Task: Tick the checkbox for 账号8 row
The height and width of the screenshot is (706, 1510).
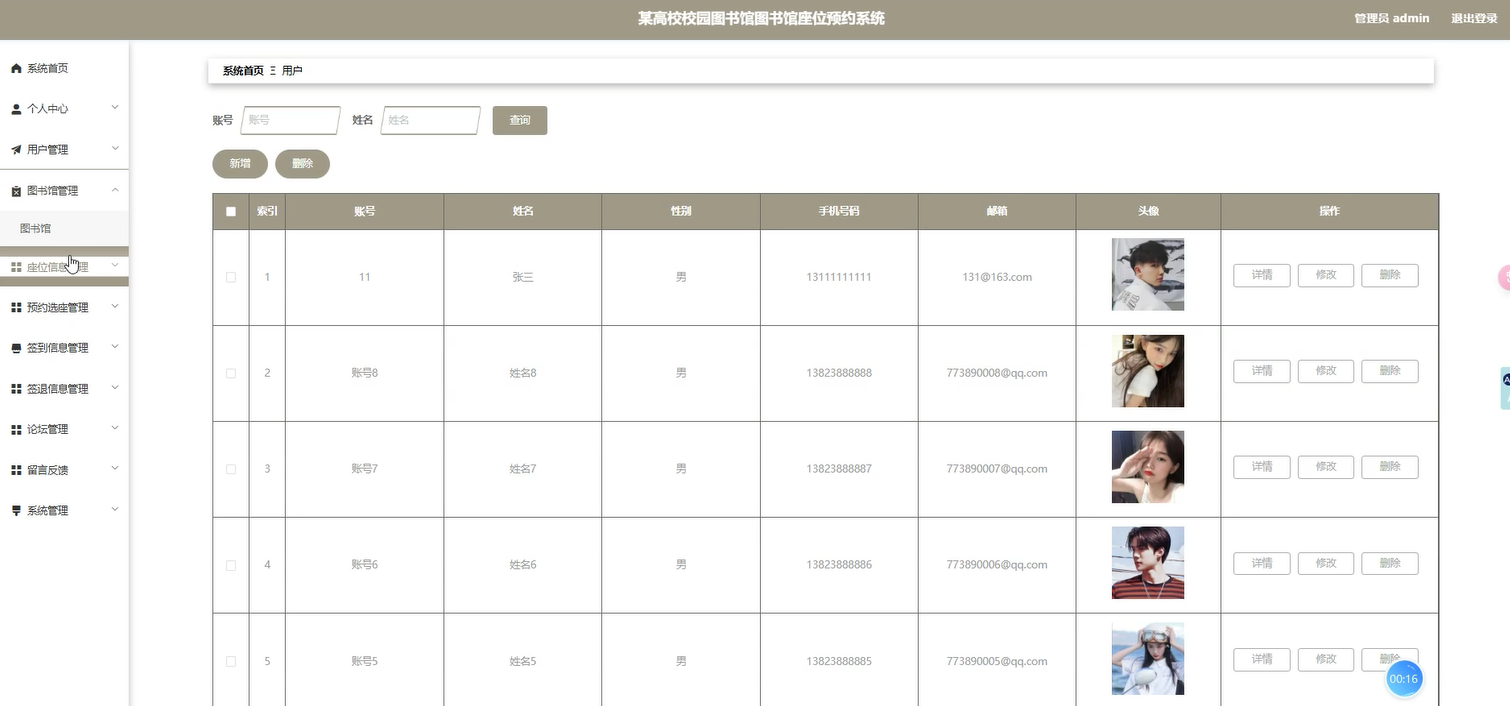Action: tap(231, 373)
